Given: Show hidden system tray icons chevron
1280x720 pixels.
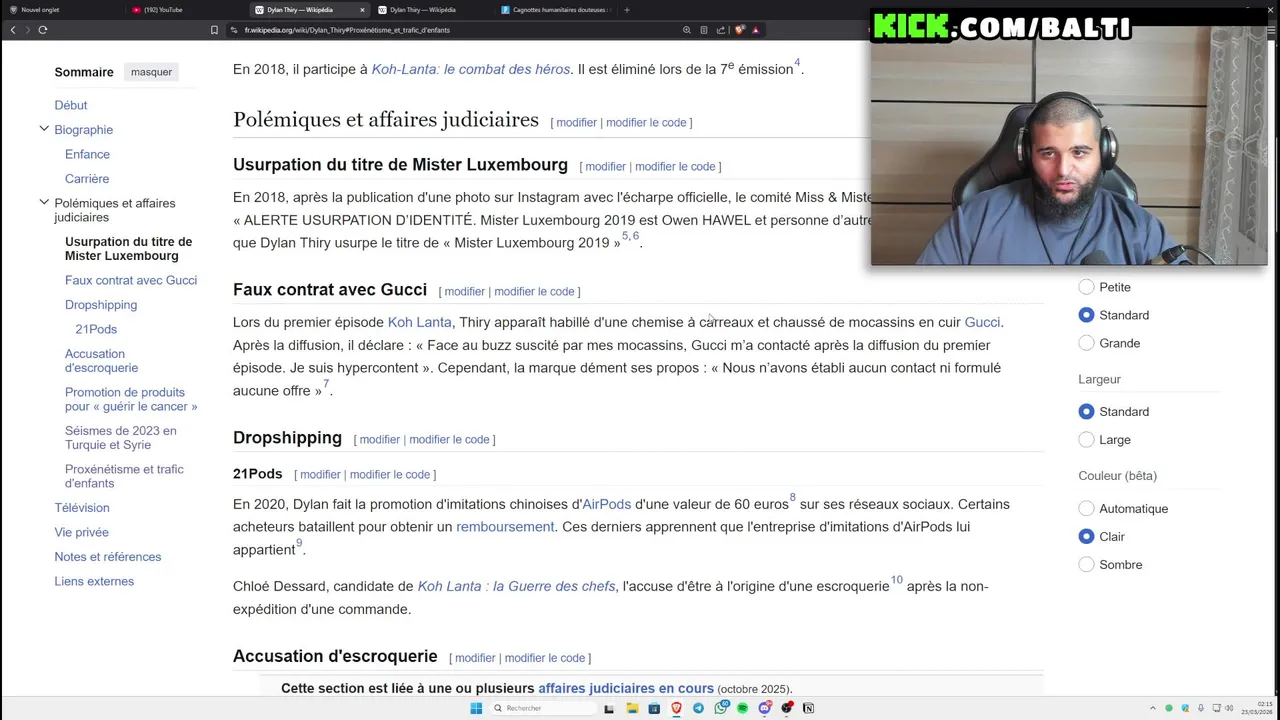Looking at the screenshot, I should pos(1152,708).
